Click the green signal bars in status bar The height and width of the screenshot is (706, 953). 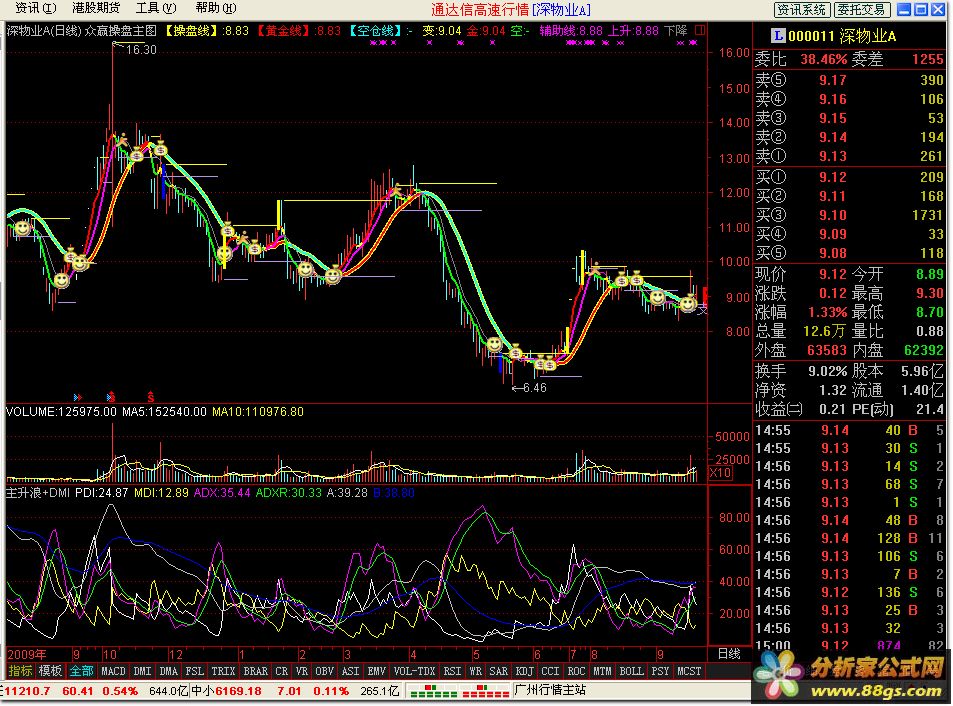tap(433, 691)
